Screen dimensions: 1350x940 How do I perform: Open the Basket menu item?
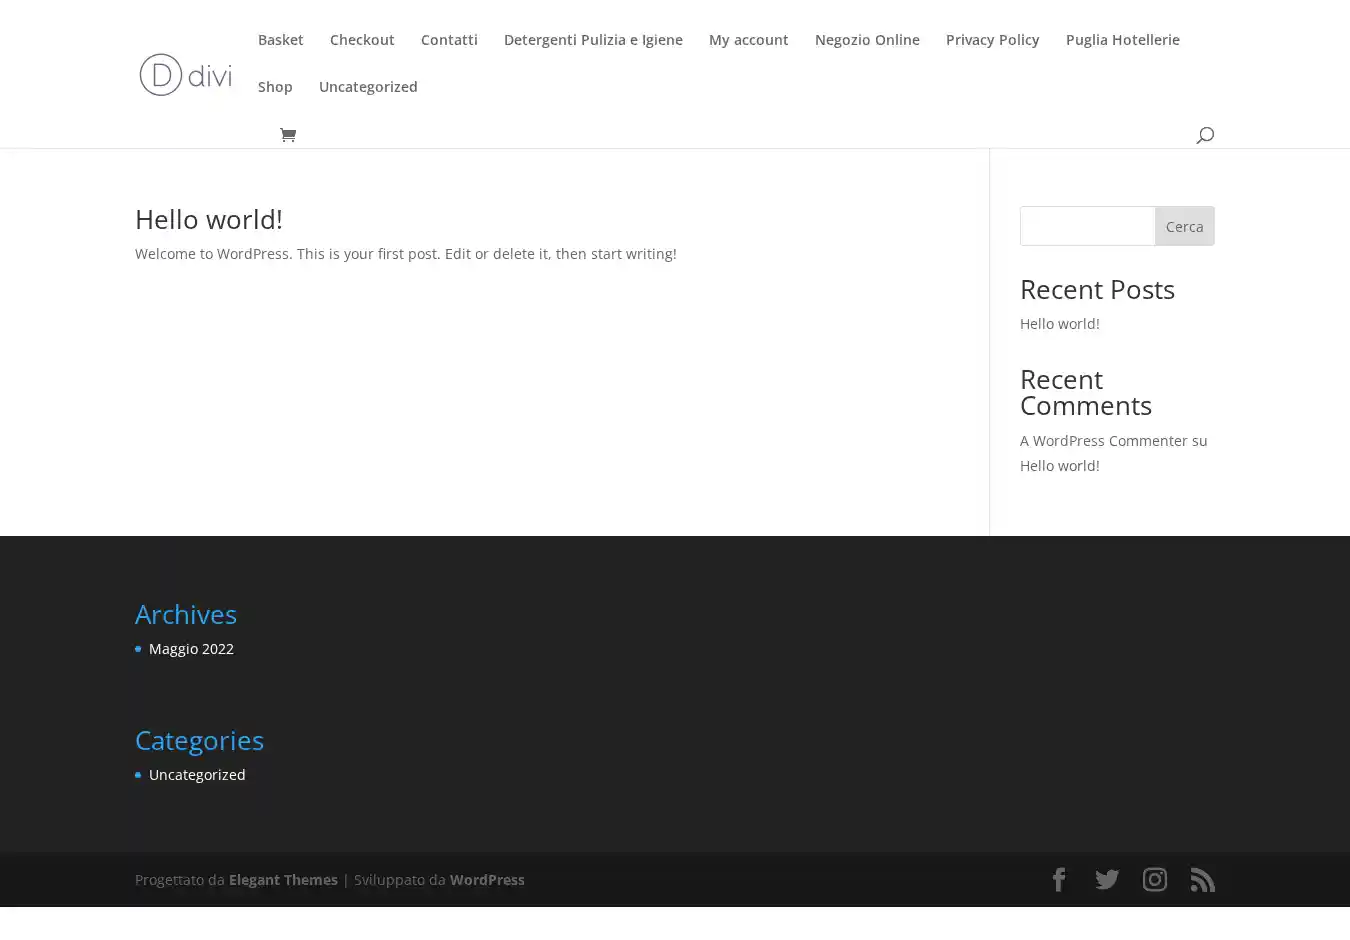coord(280,40)
